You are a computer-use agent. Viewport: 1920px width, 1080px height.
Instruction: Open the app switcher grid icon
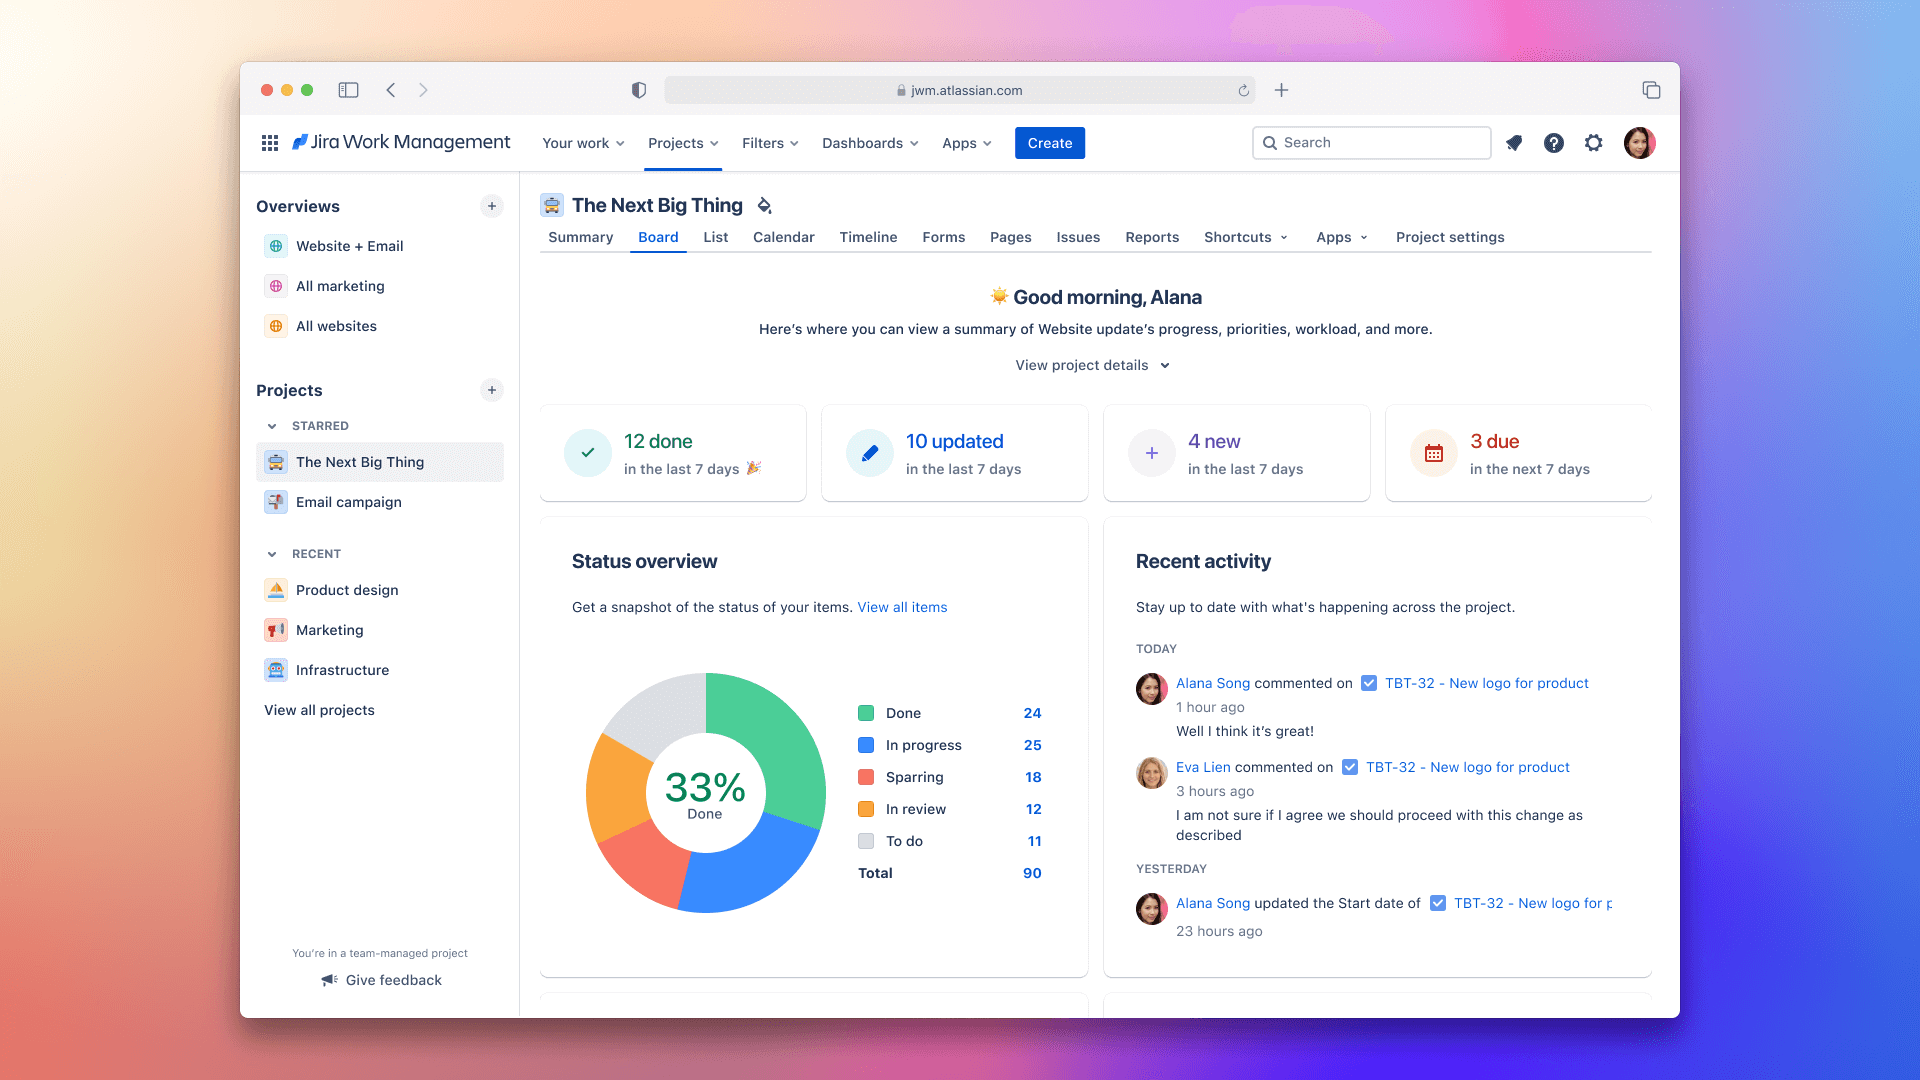[269, 143]
